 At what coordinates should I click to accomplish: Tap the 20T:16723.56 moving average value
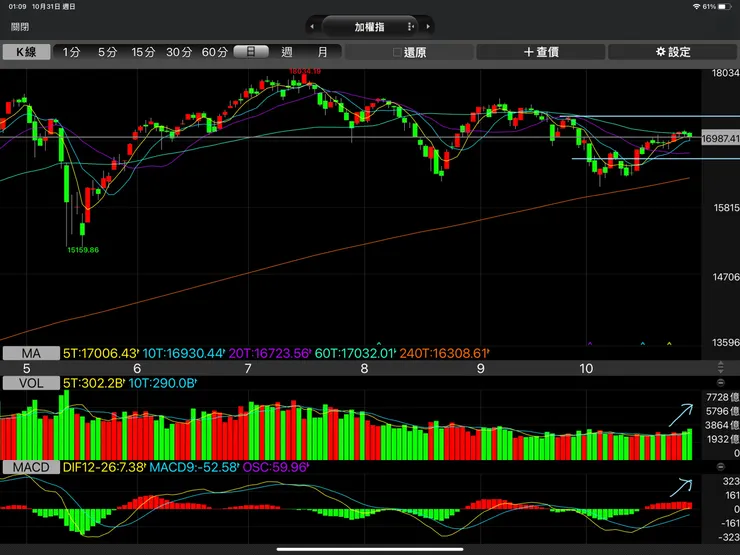(270, 353)
